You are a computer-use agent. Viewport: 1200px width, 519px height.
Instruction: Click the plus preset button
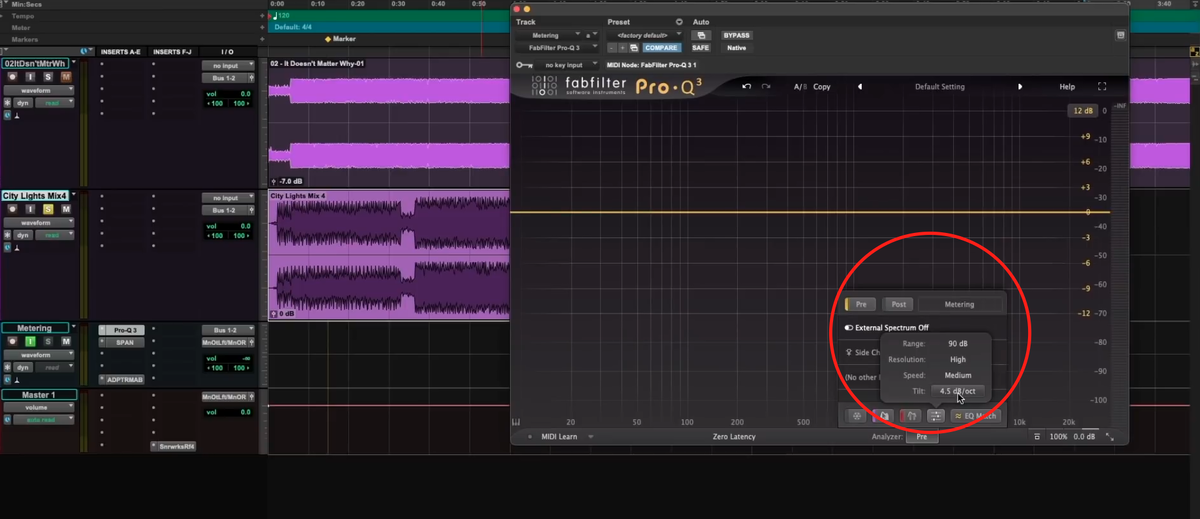(622, 47)
